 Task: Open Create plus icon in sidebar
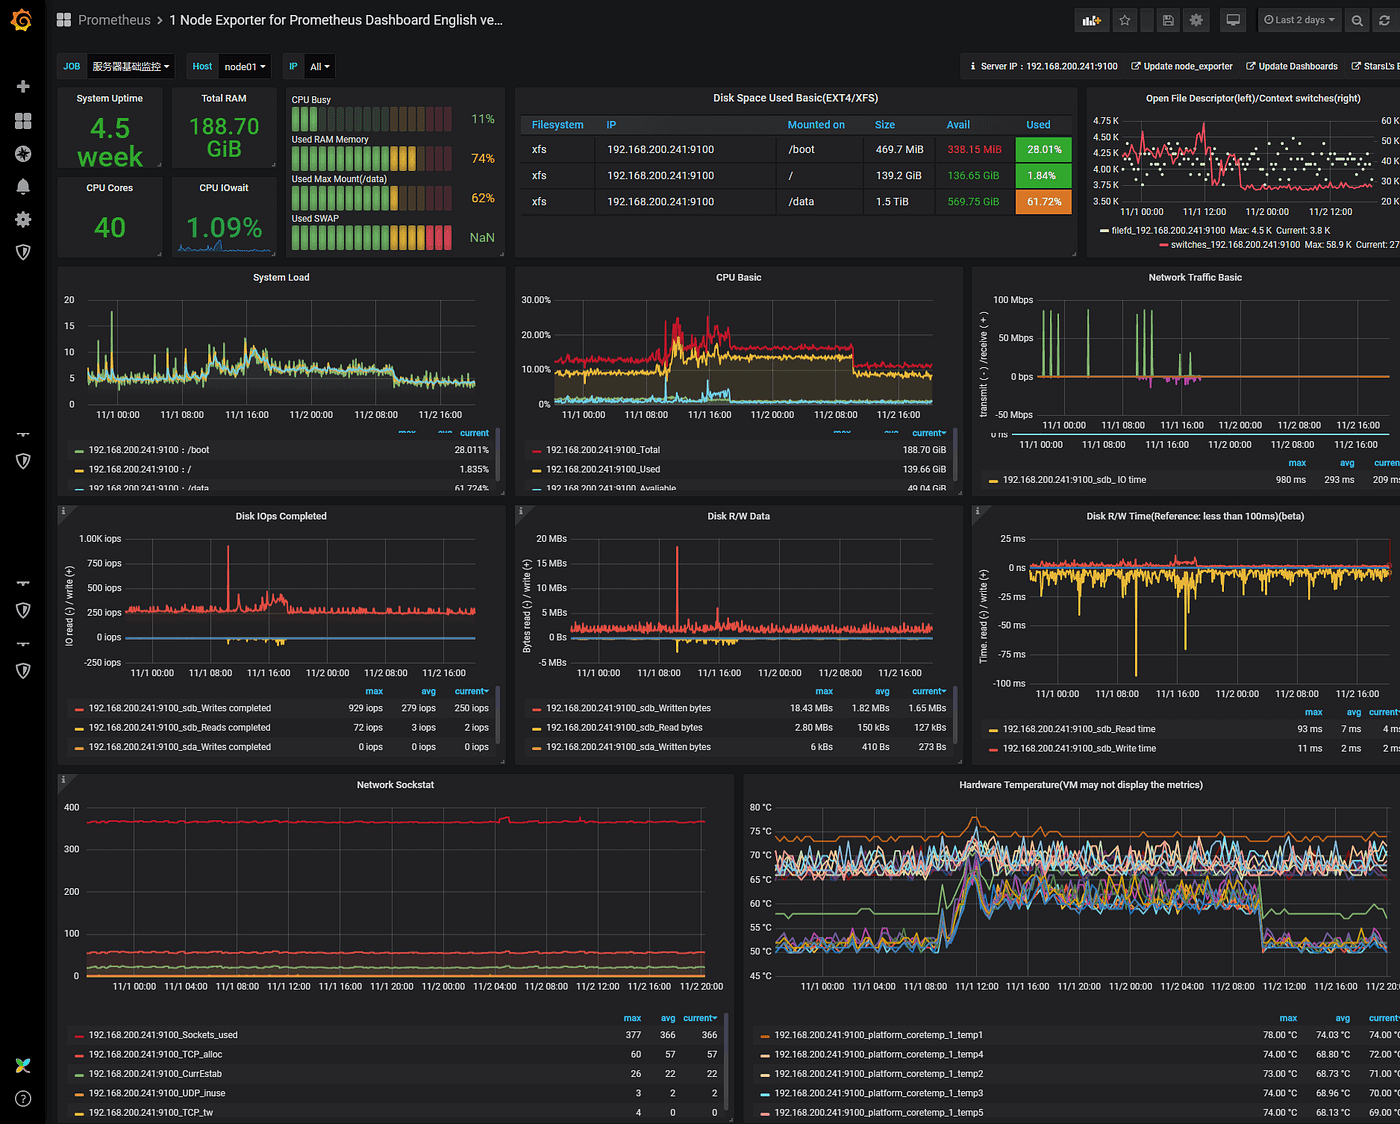[x=22, y=87]
